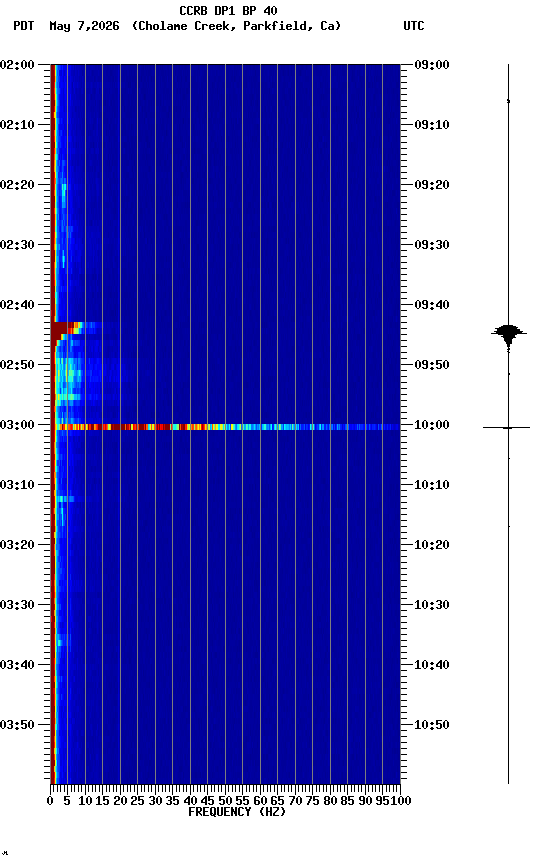Click the '02:30' PDT time label

click(x=17, y=245)
